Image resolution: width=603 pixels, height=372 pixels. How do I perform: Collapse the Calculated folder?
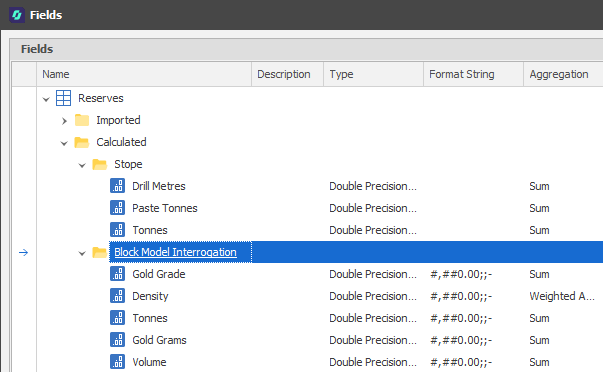(x=64, y=143)
